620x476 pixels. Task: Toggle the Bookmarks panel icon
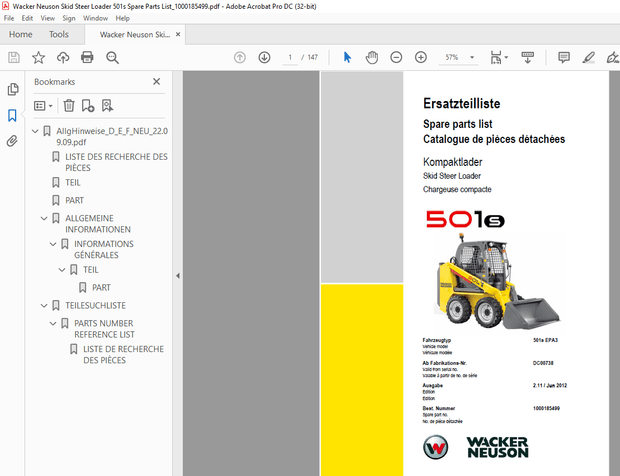tap(12, 115)
